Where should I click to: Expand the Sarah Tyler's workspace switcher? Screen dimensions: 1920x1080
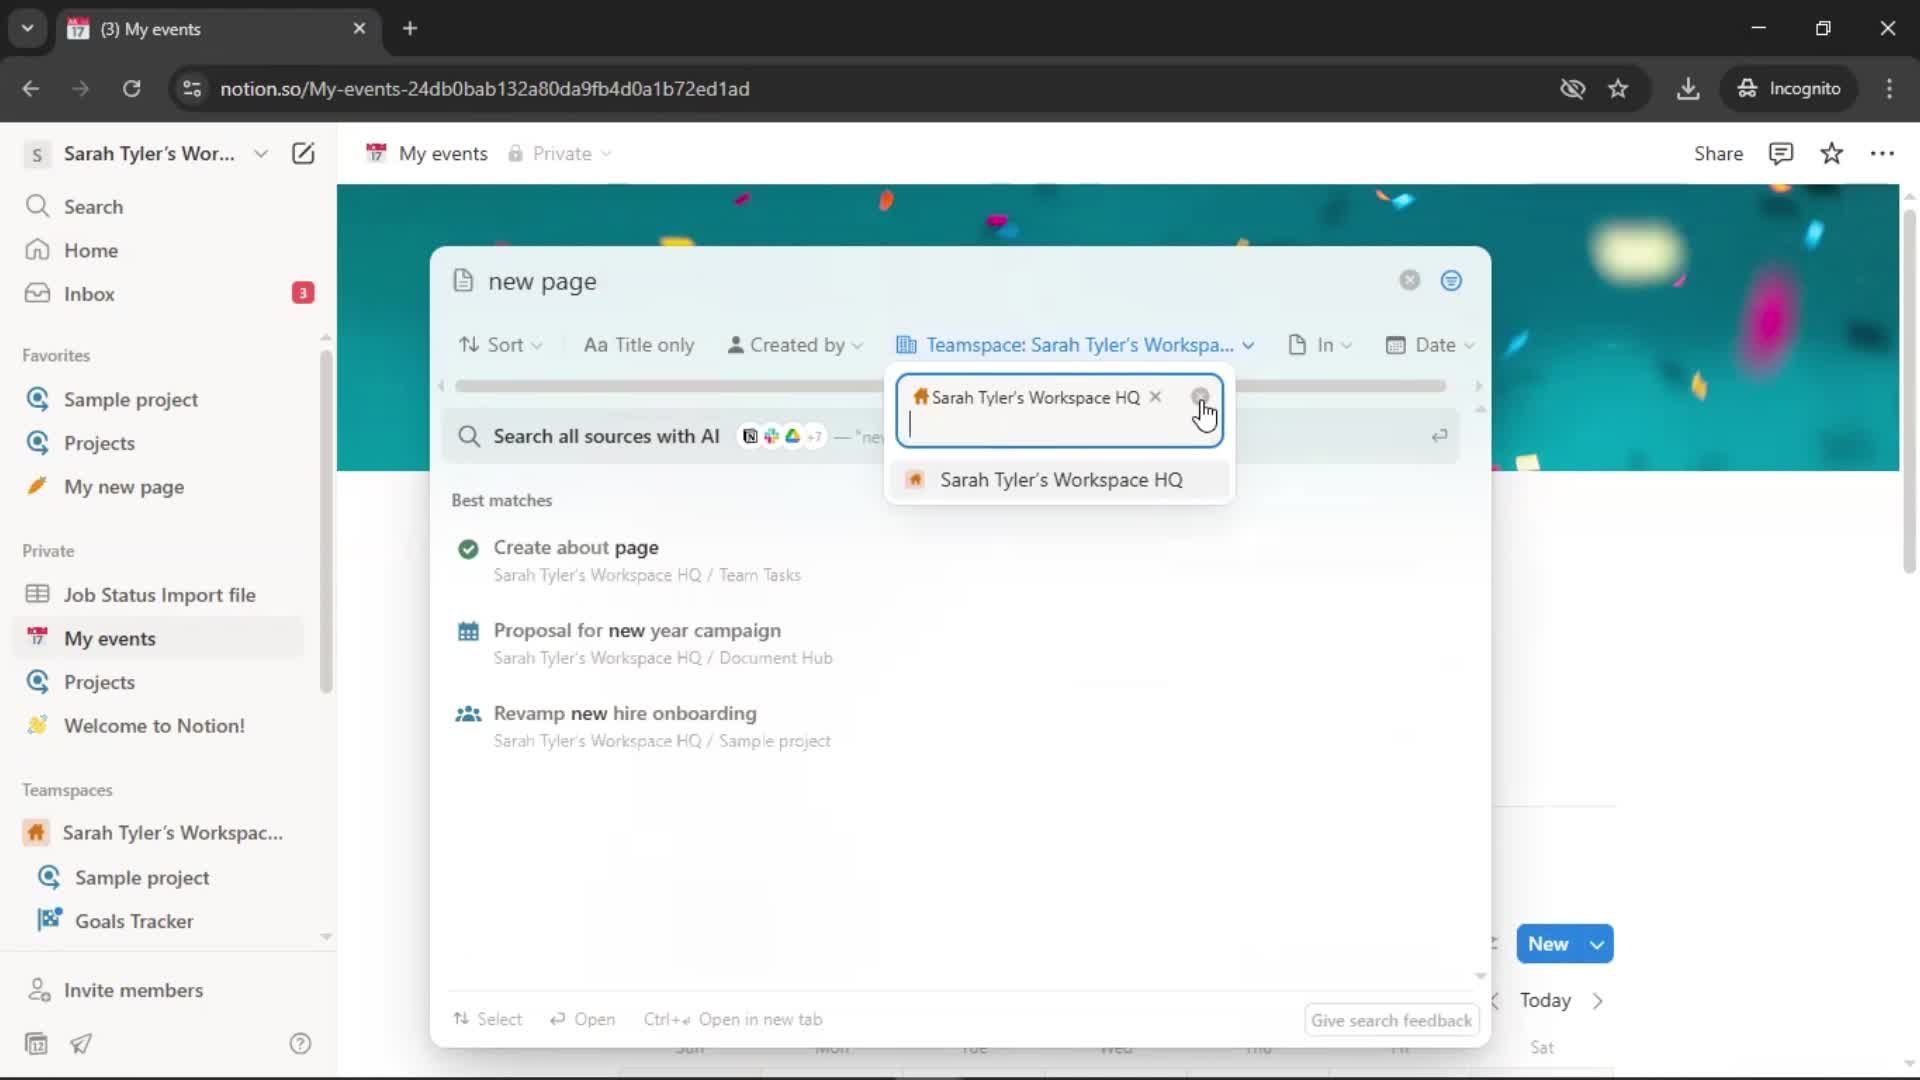click(146, 153)
